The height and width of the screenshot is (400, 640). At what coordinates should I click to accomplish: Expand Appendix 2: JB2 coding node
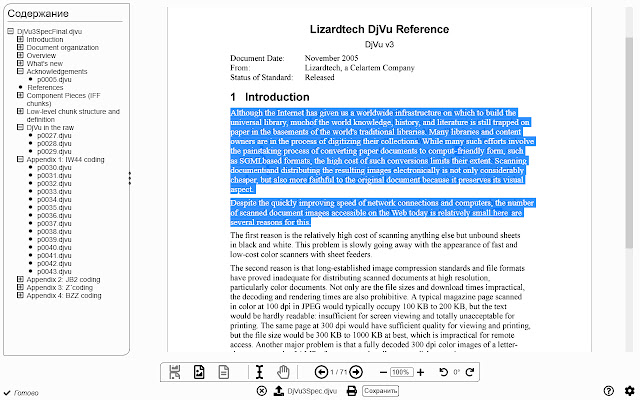coord(20,279)
